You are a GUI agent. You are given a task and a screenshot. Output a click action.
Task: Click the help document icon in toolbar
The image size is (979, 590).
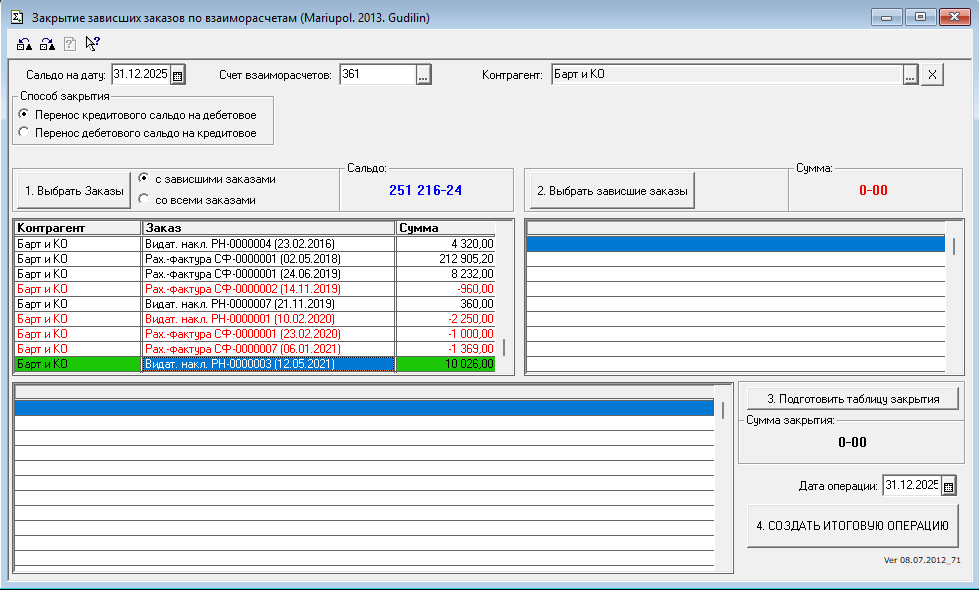(70, 43)
